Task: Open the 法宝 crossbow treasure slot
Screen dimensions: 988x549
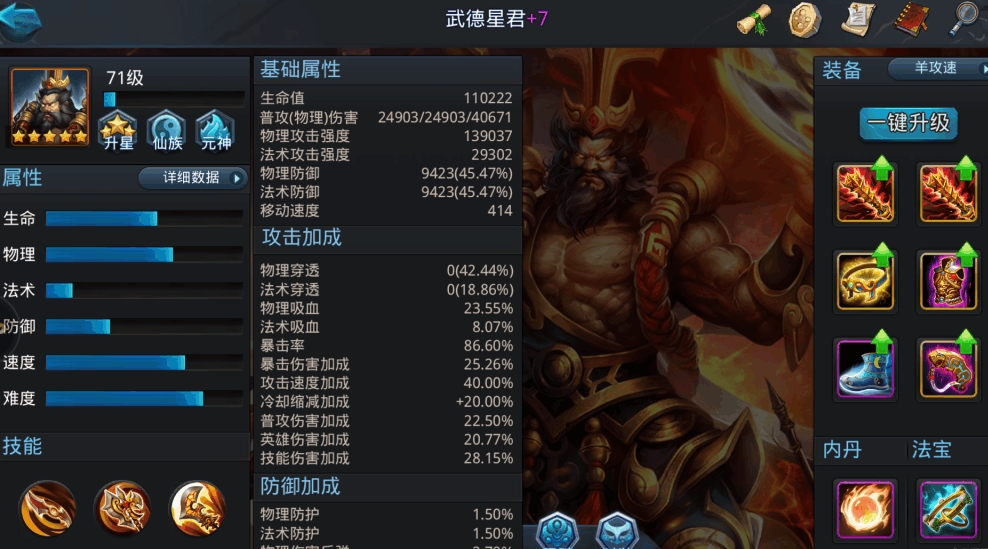Action: [x=948, y=510]
